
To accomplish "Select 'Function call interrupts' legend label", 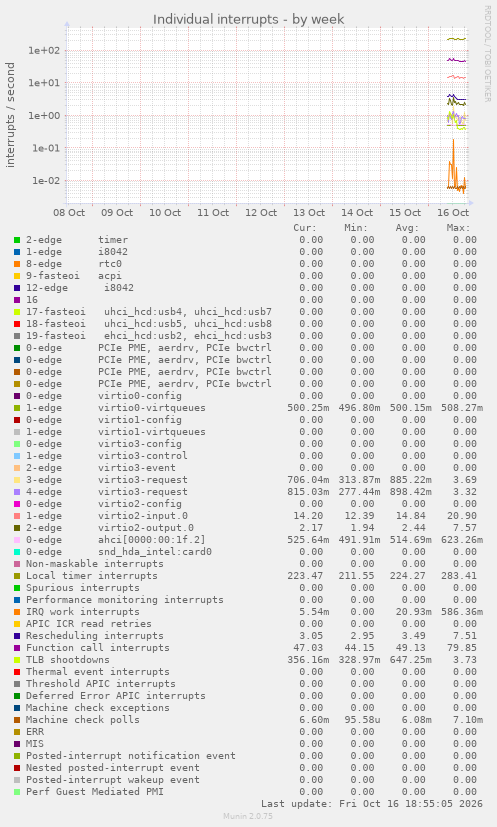I will (x=98, y=648).
